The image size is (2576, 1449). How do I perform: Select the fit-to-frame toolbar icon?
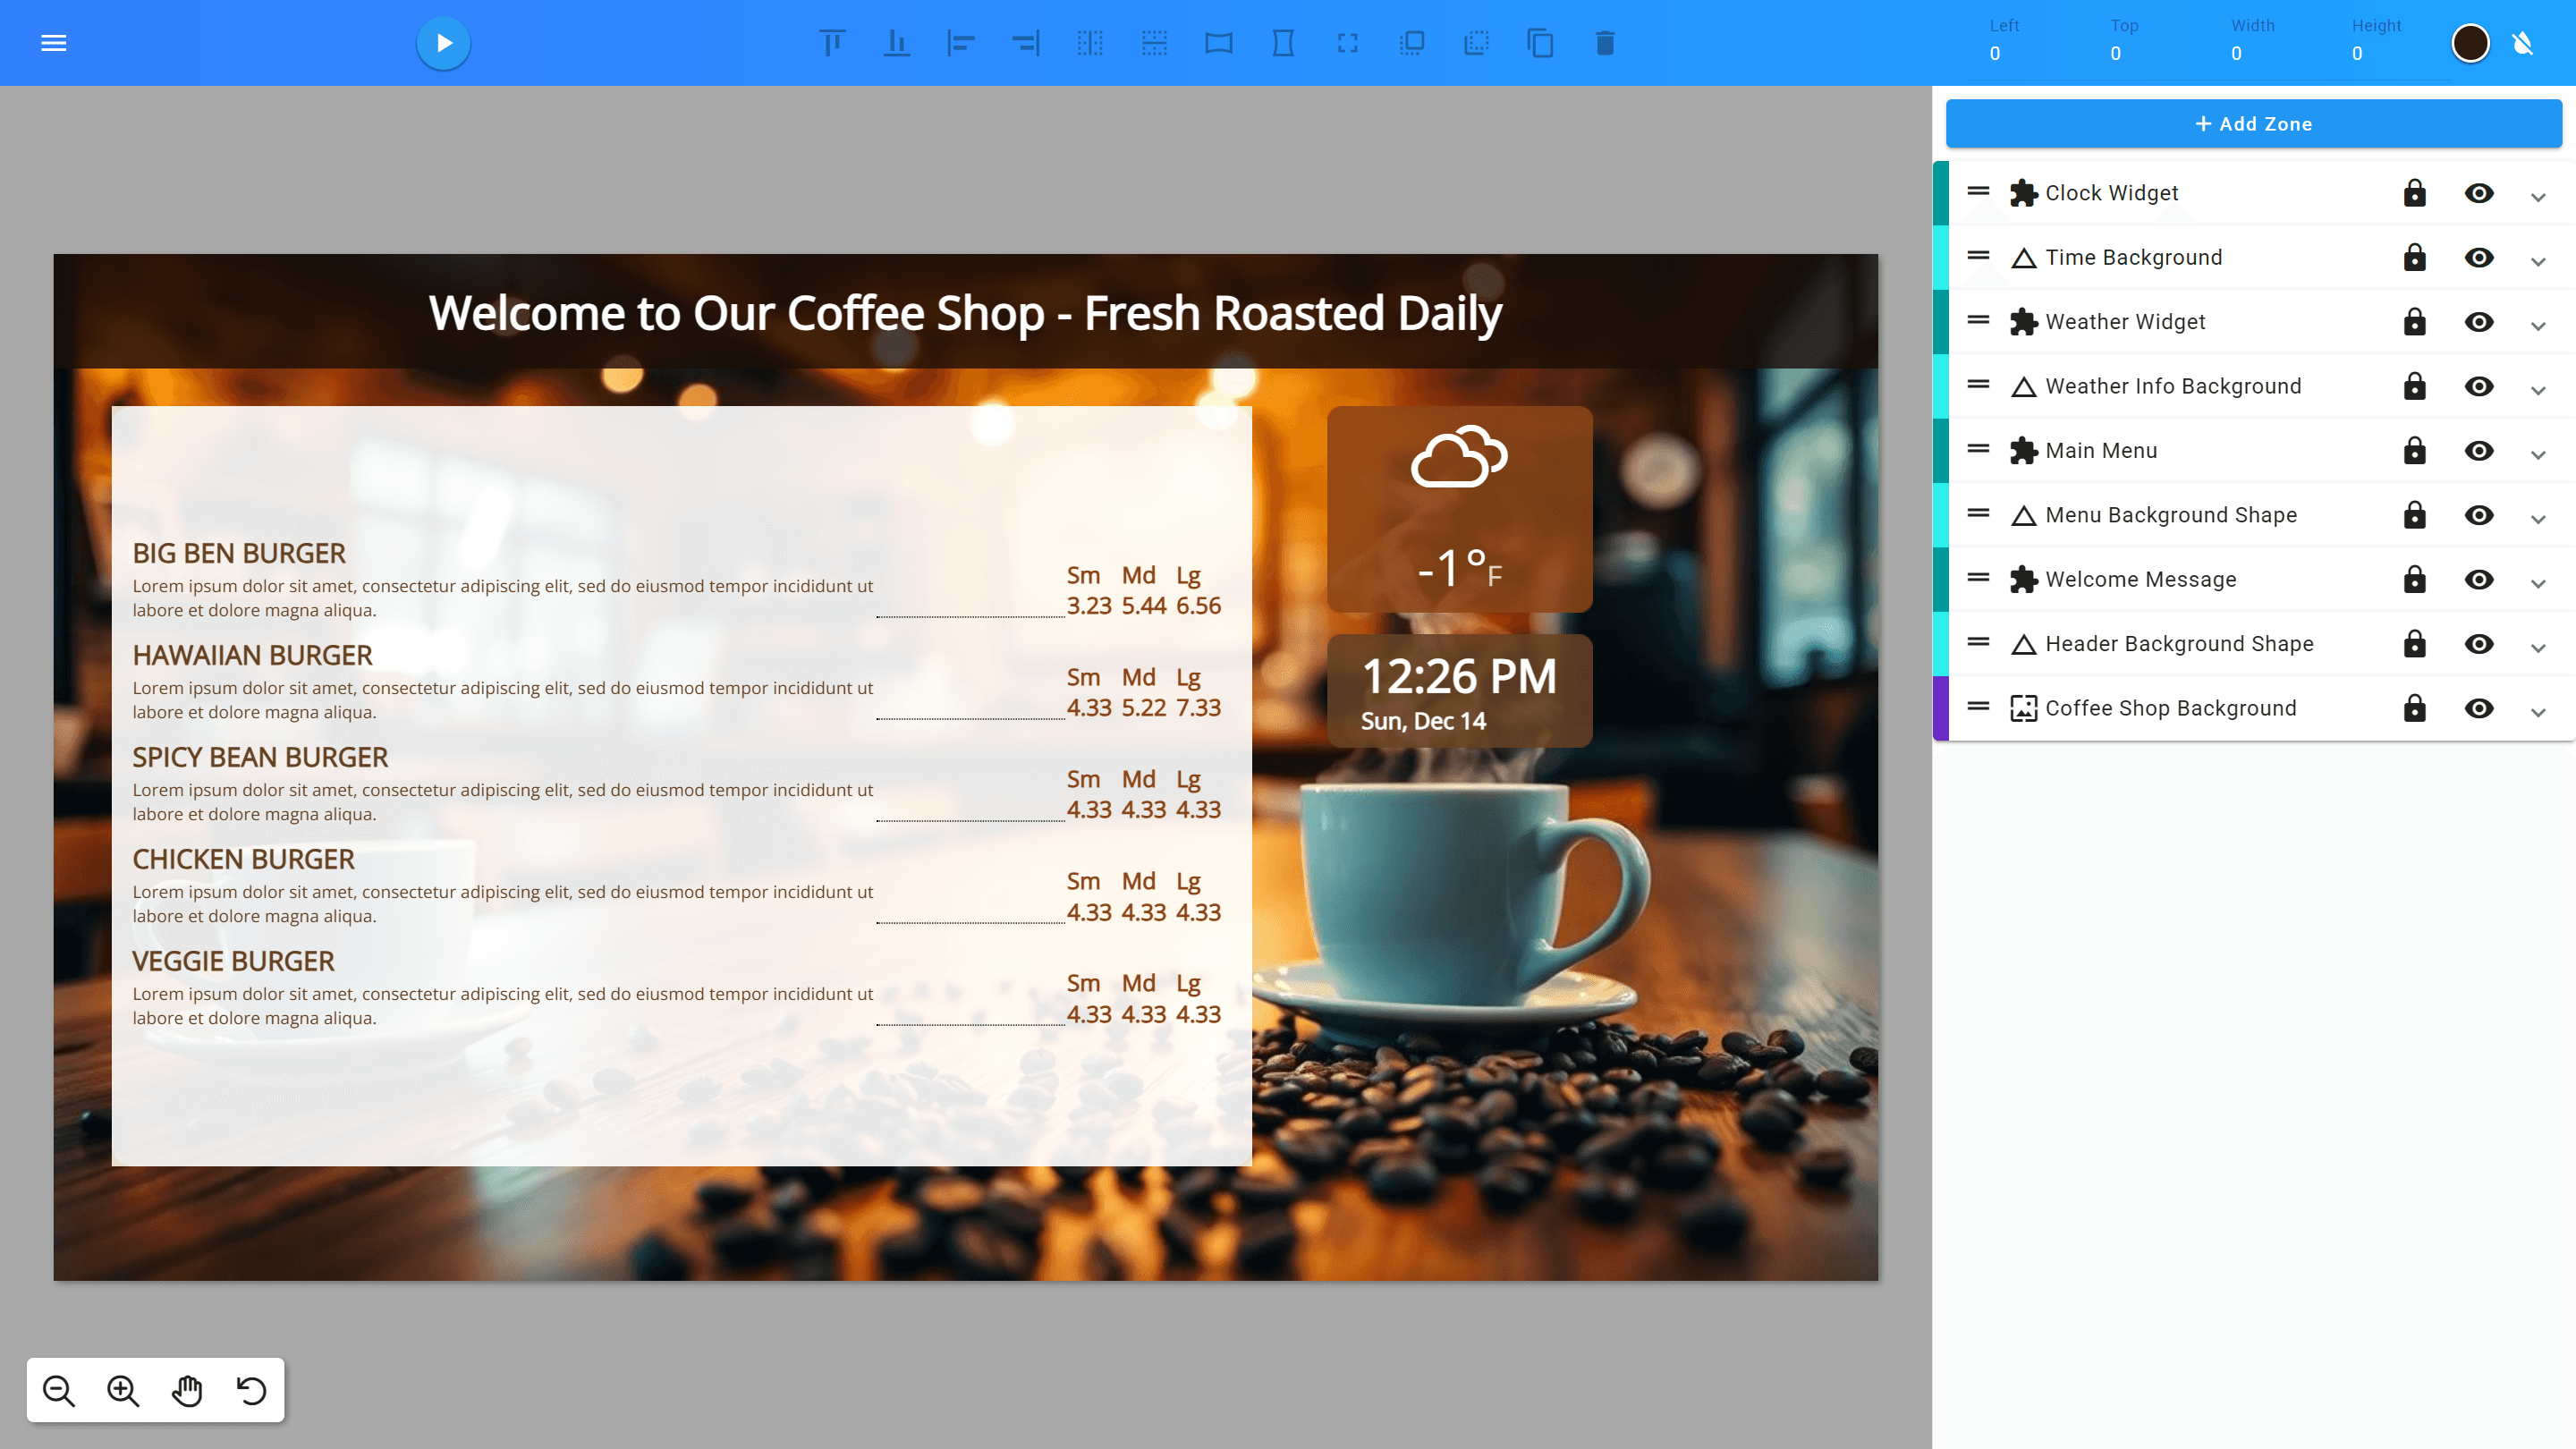[1347, 43]
